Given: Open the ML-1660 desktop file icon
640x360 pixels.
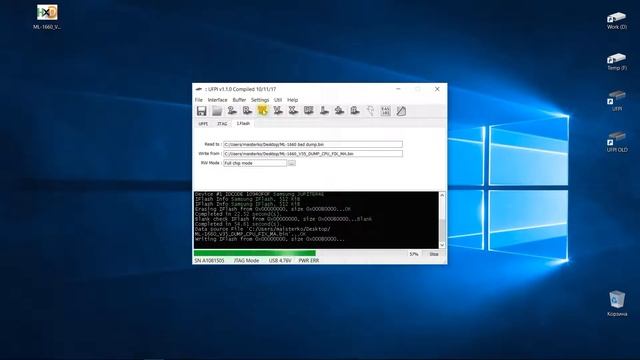Looking at the screenshot, I should click(x=47, y=16).
